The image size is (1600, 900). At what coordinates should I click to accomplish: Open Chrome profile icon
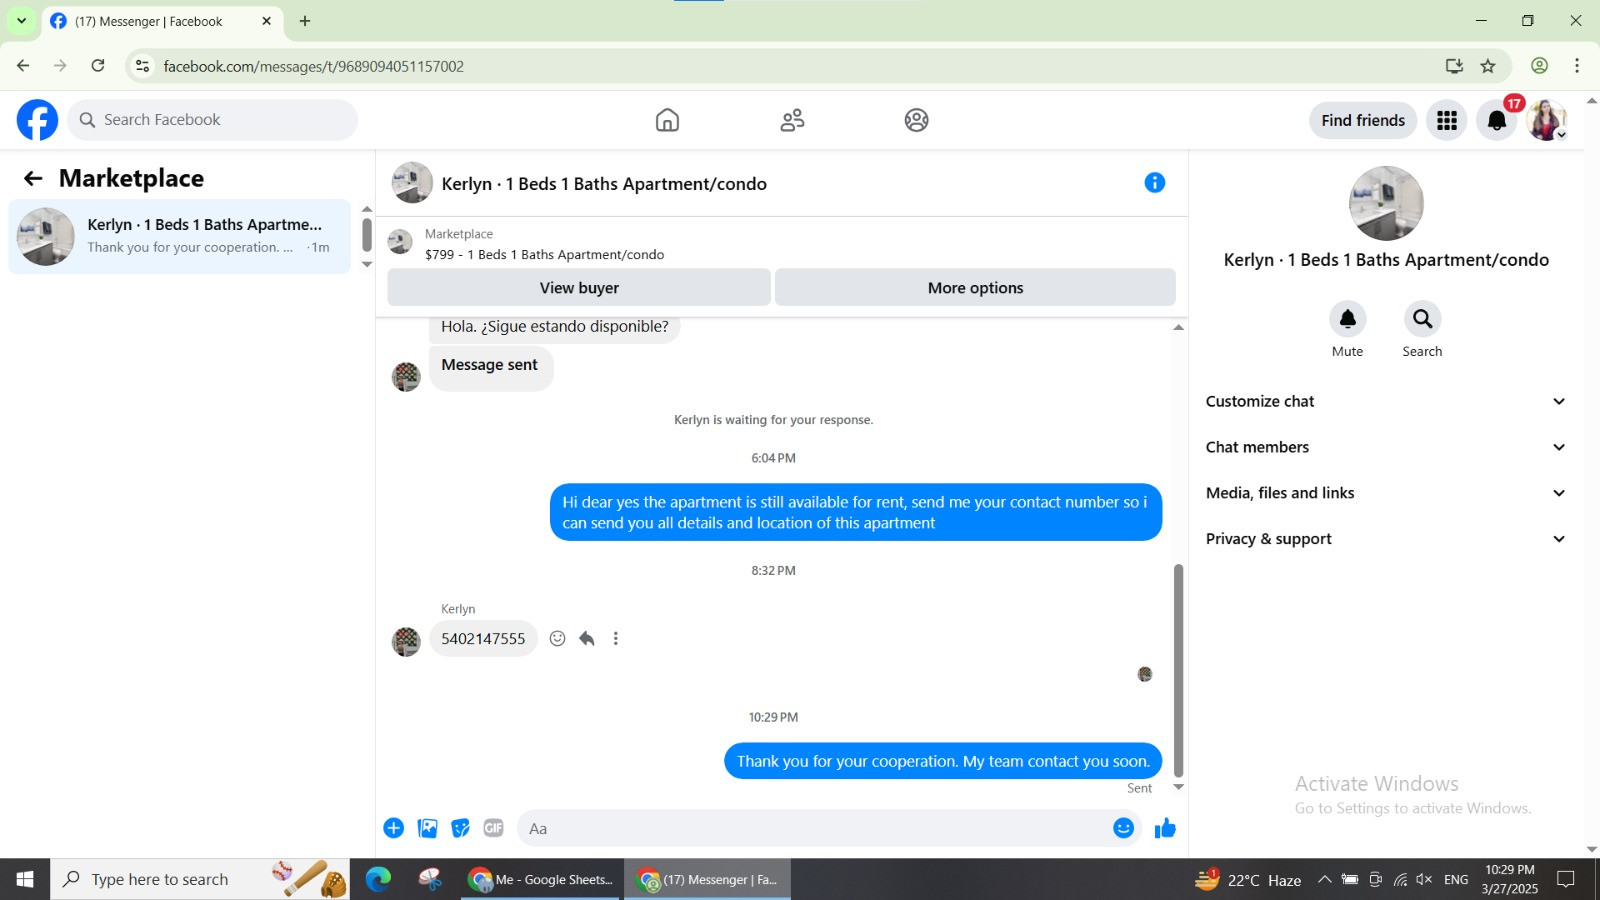[1539, 66]
